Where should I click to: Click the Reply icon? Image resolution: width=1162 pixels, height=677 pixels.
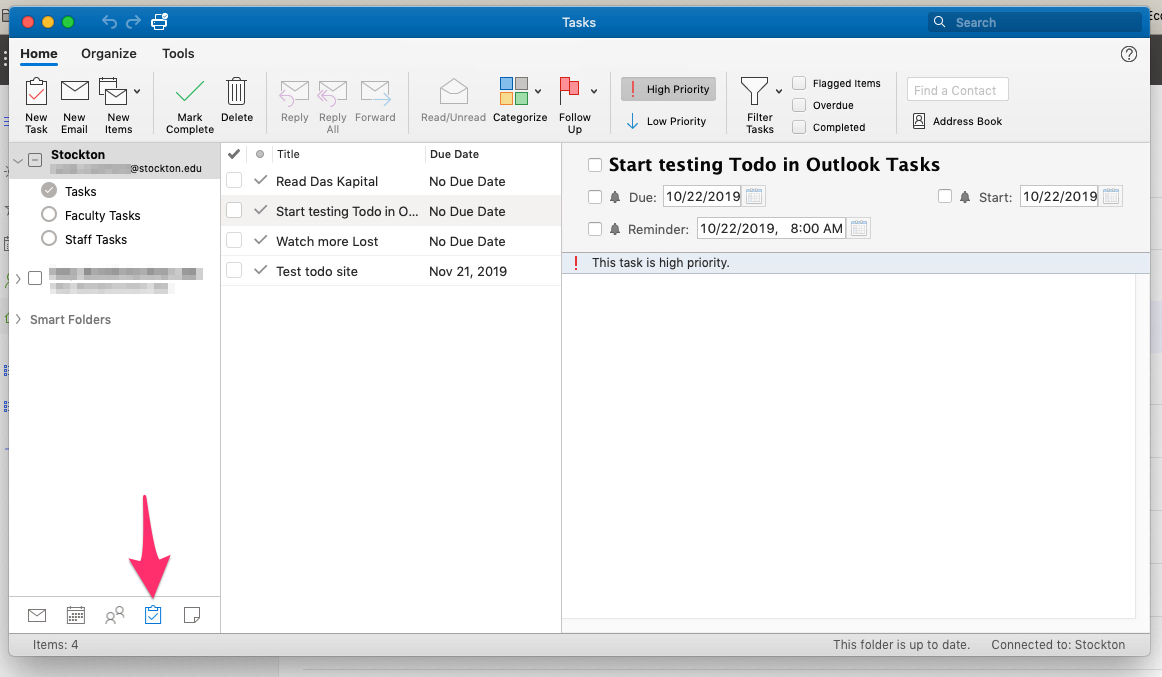(294, 94)
